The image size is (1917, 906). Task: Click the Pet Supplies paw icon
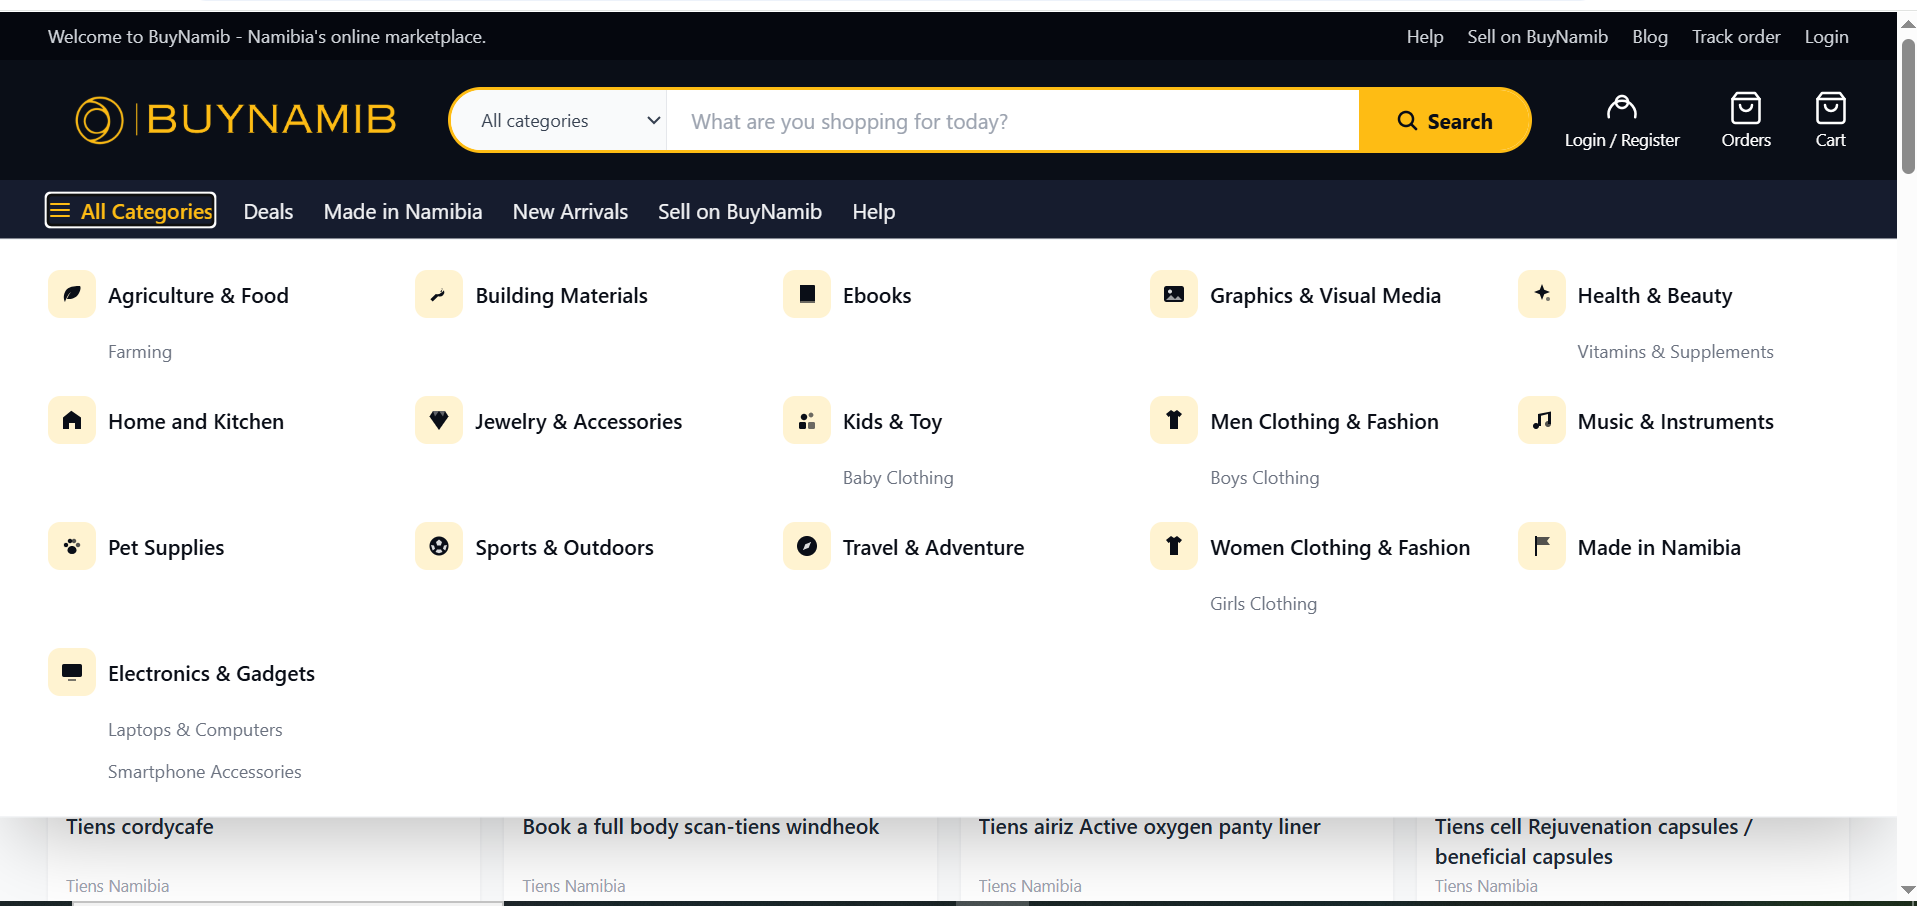(x=72, y=546)
